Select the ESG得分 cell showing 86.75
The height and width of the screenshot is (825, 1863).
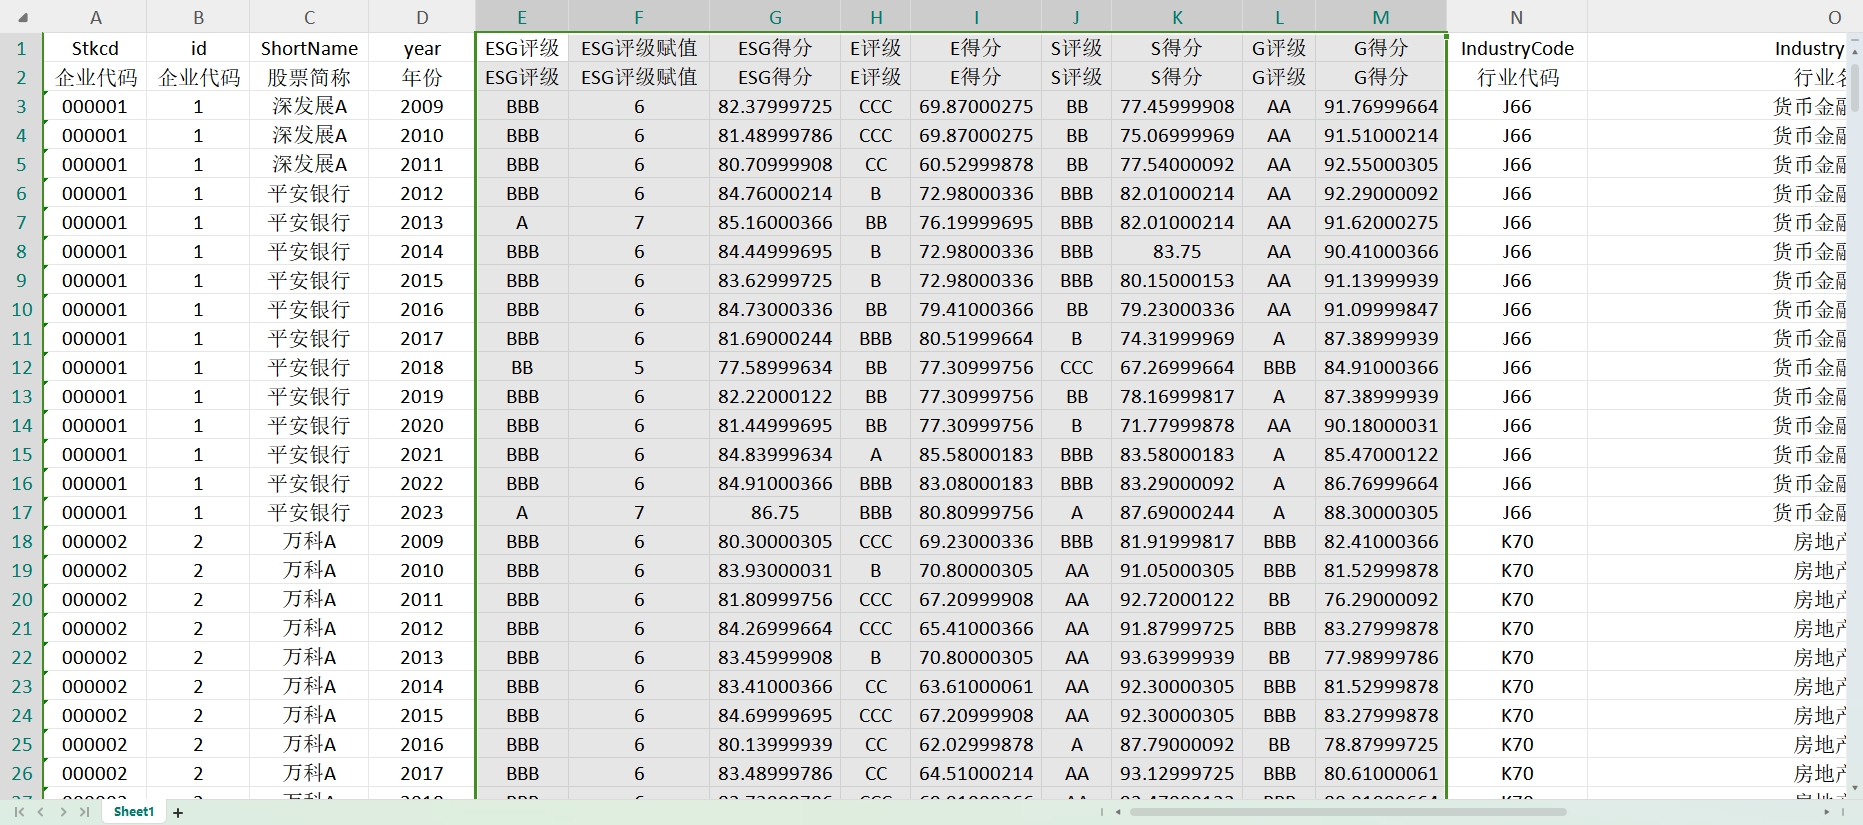click(x=775, y=512)
